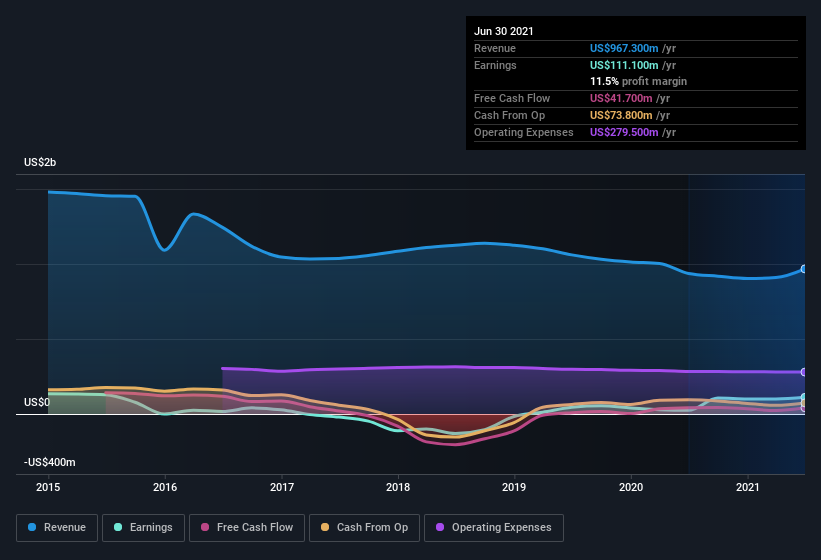Click the 11.5% profit margin text
This screenshot has width=821, height=560.
638,81
